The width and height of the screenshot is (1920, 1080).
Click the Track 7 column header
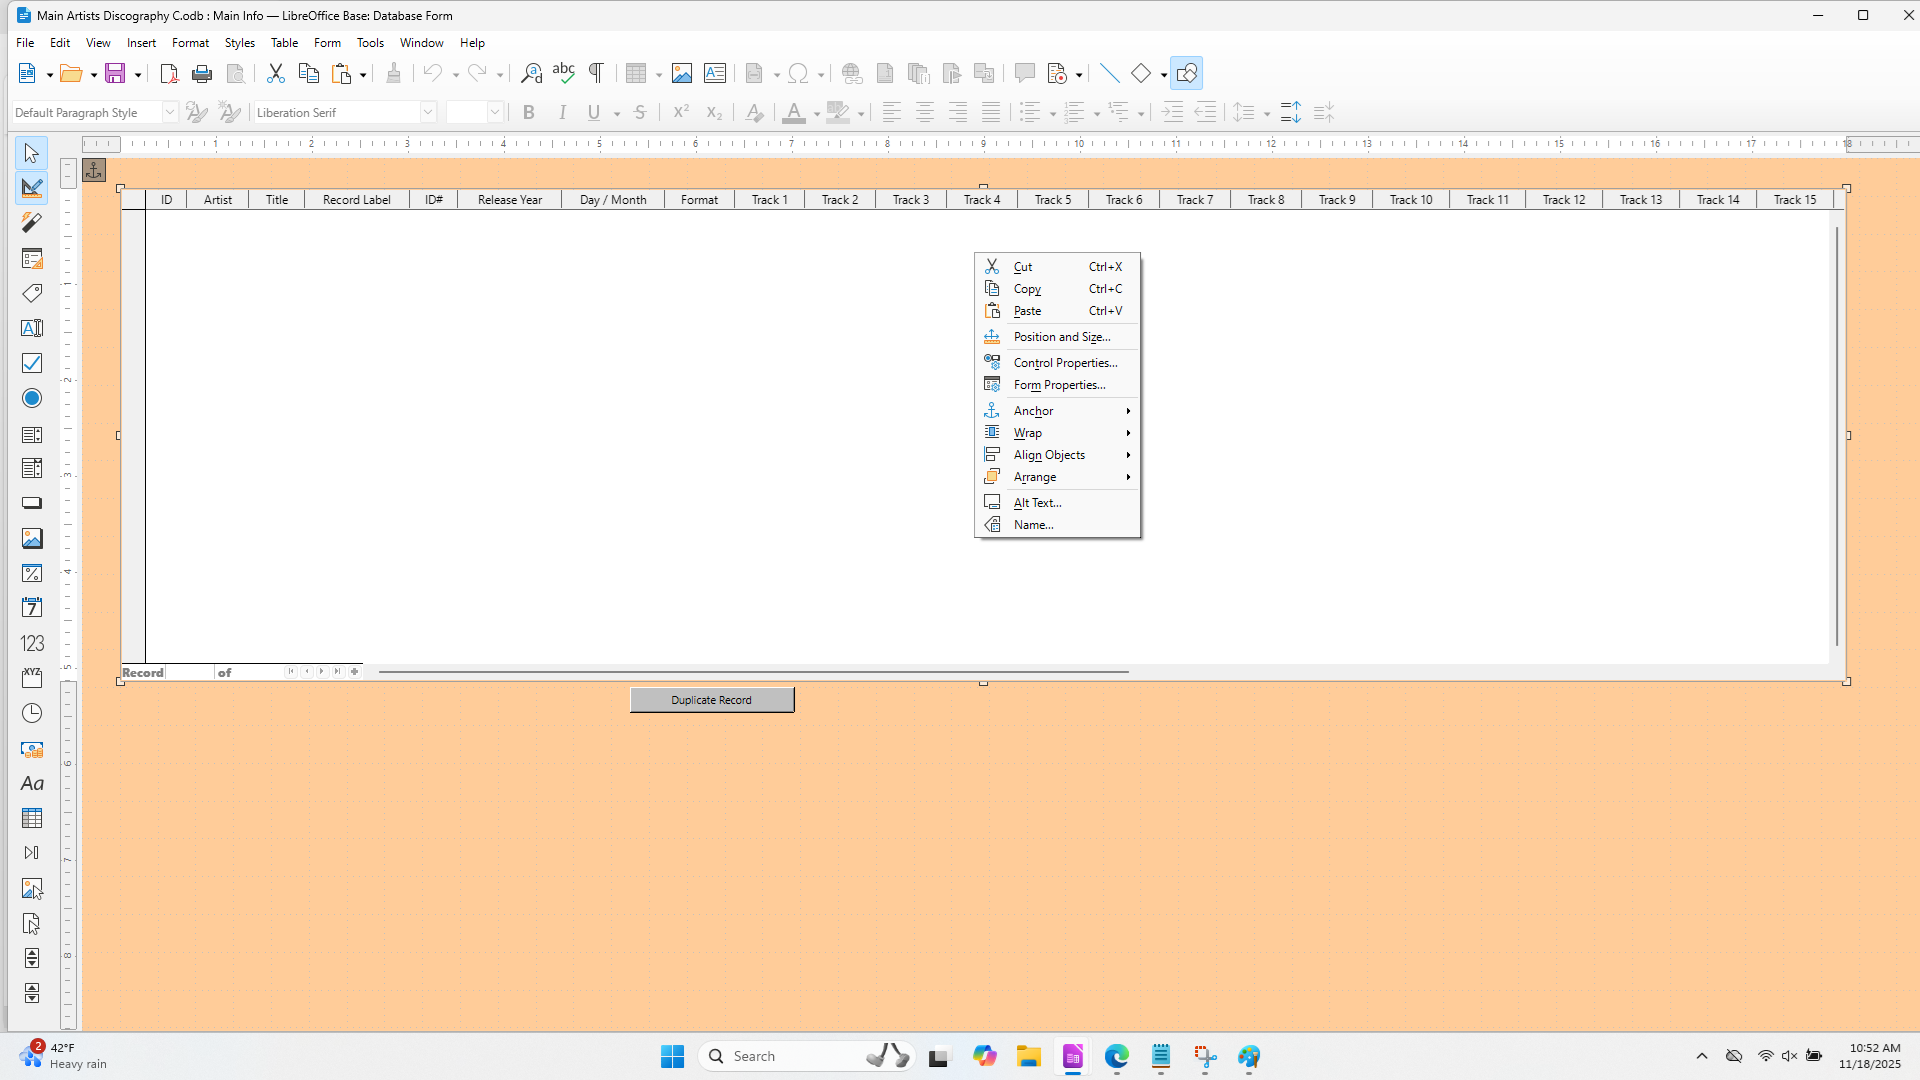tap(1194, 199)
